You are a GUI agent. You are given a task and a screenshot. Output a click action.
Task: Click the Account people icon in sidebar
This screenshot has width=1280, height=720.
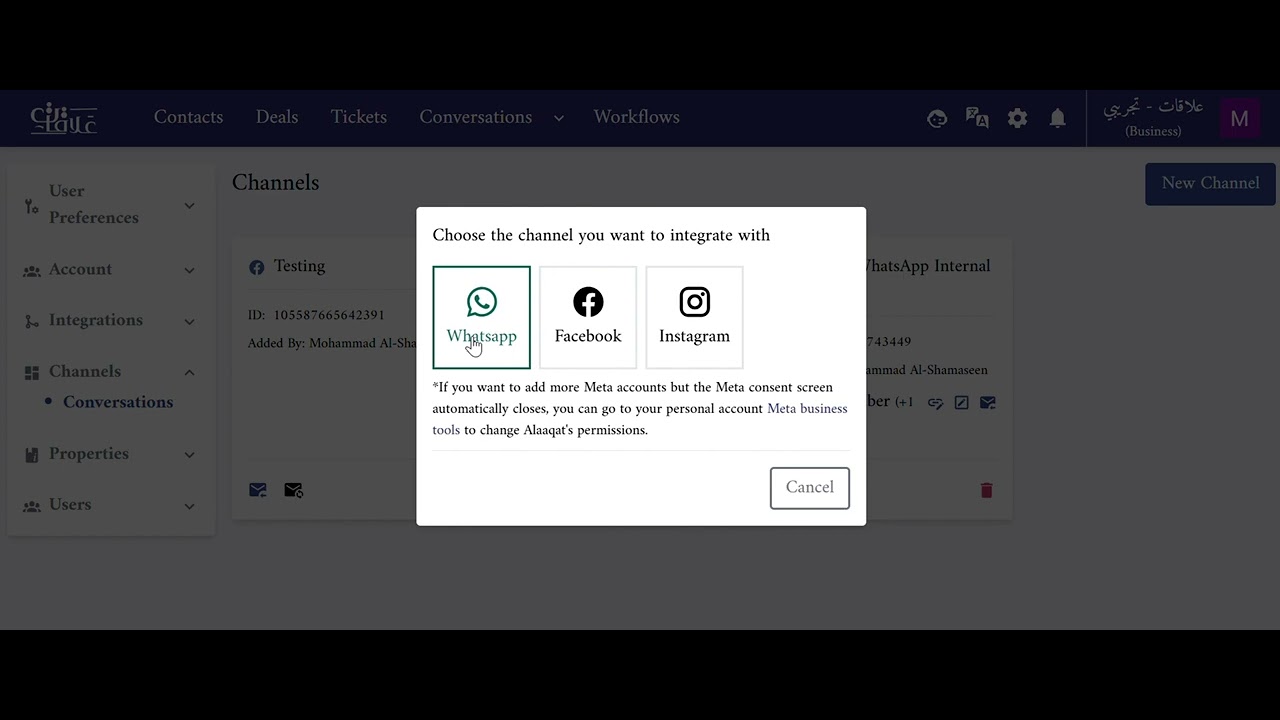point(32,271)
